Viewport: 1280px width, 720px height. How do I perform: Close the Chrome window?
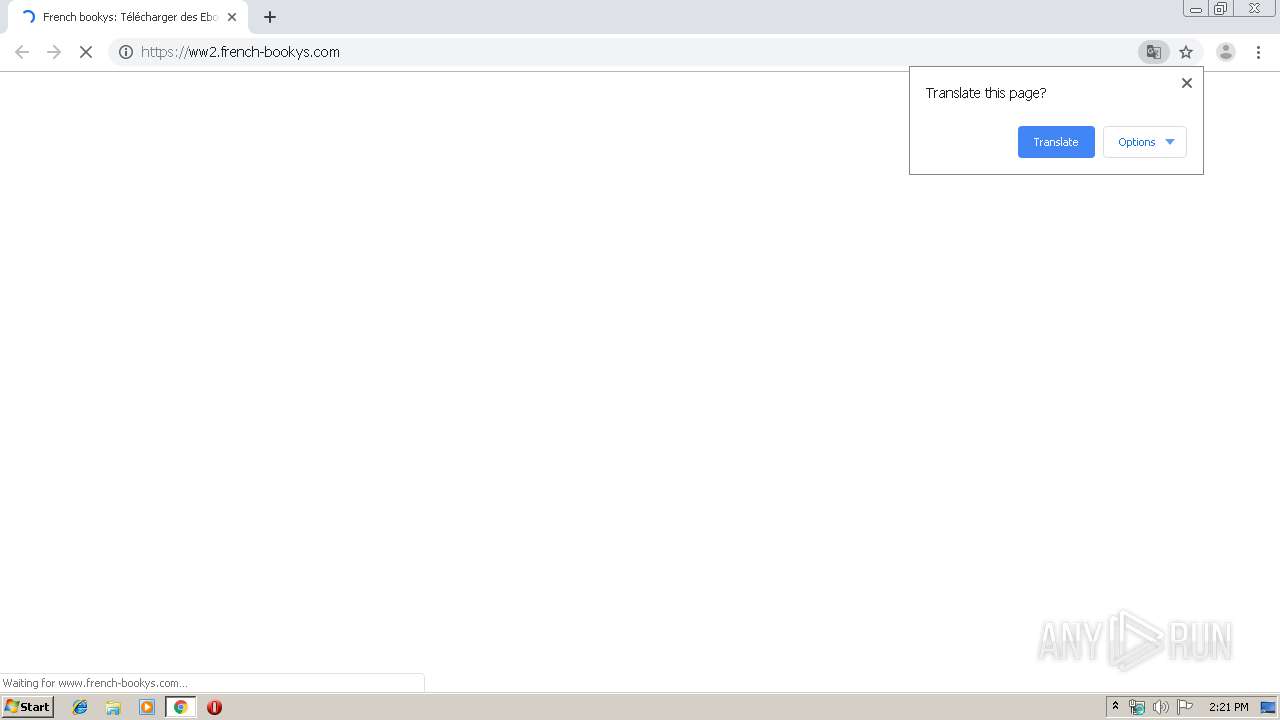point(1254,9)
